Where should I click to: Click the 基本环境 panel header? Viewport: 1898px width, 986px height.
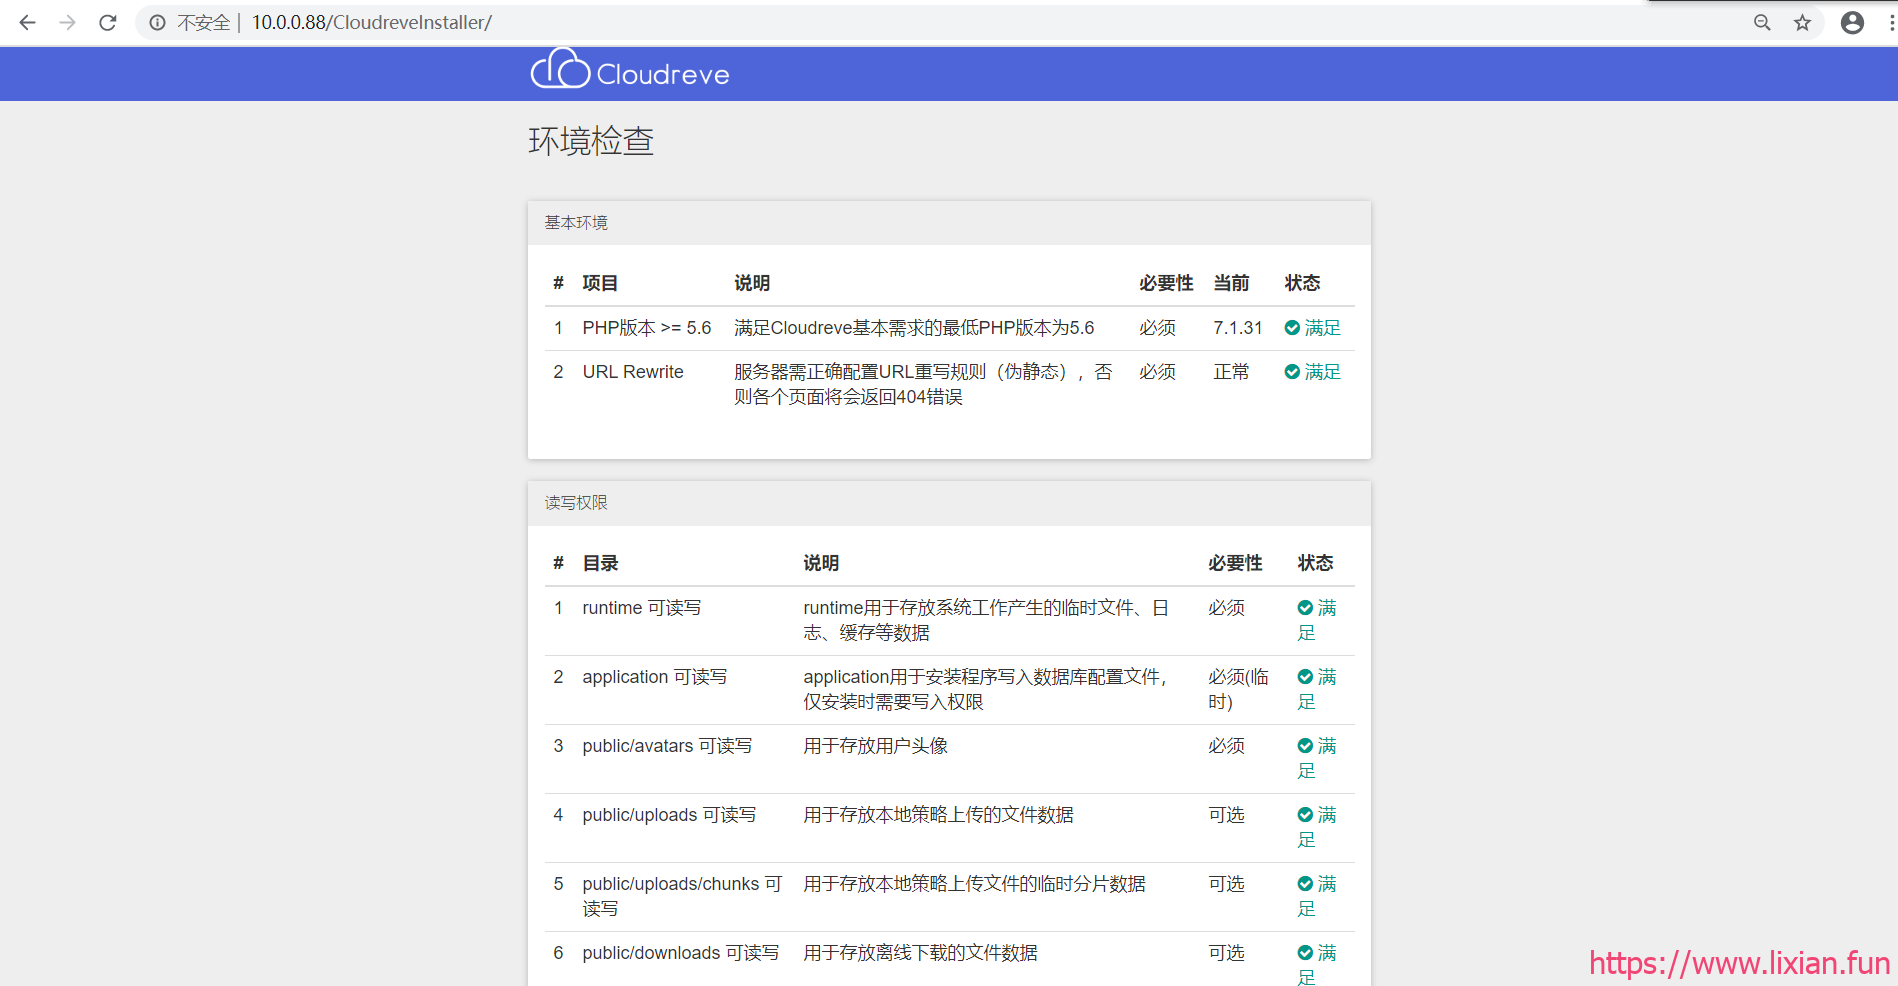tap(949, 223)
